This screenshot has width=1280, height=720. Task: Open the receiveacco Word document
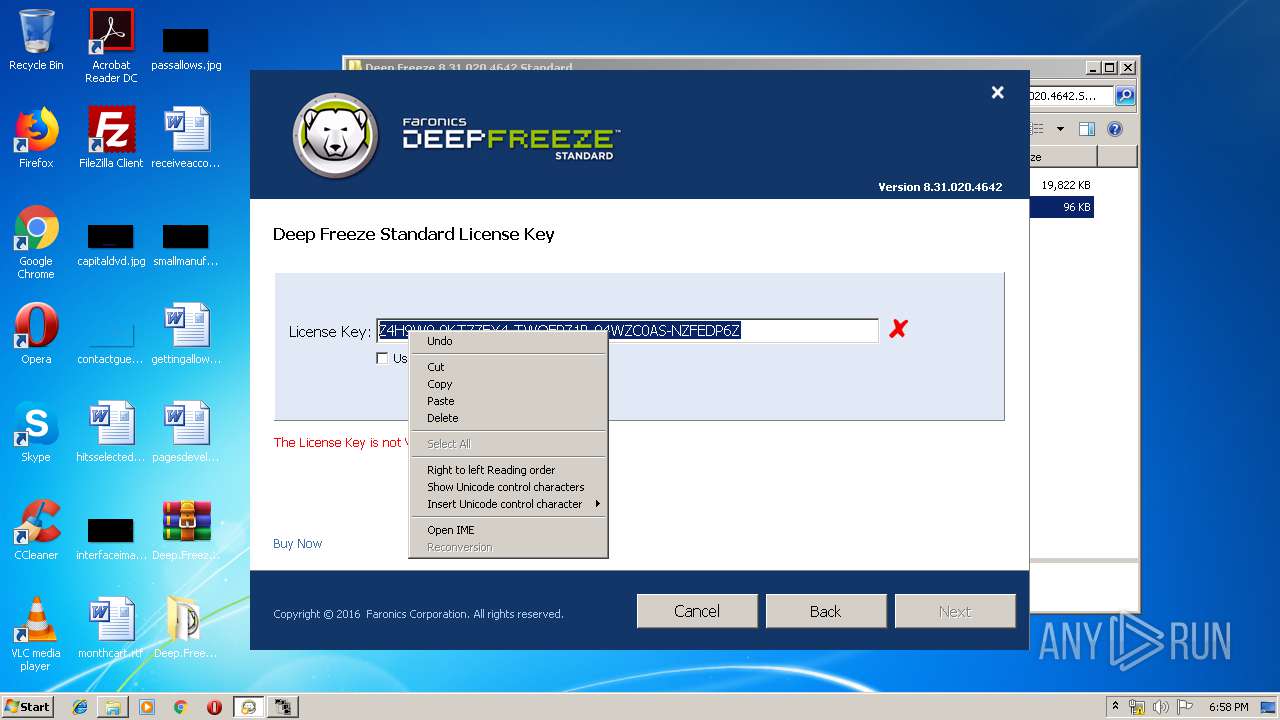point(186,138)
